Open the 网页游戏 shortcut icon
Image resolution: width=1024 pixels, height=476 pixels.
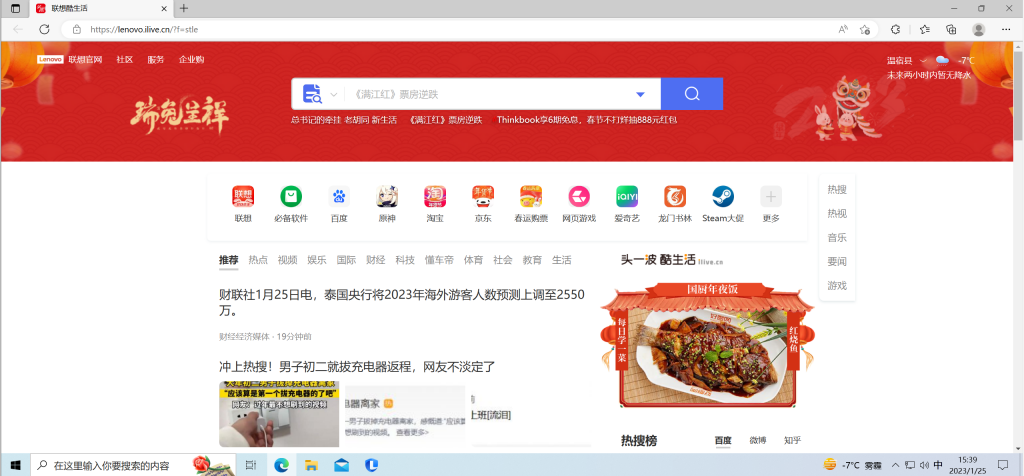pos(579,197)
